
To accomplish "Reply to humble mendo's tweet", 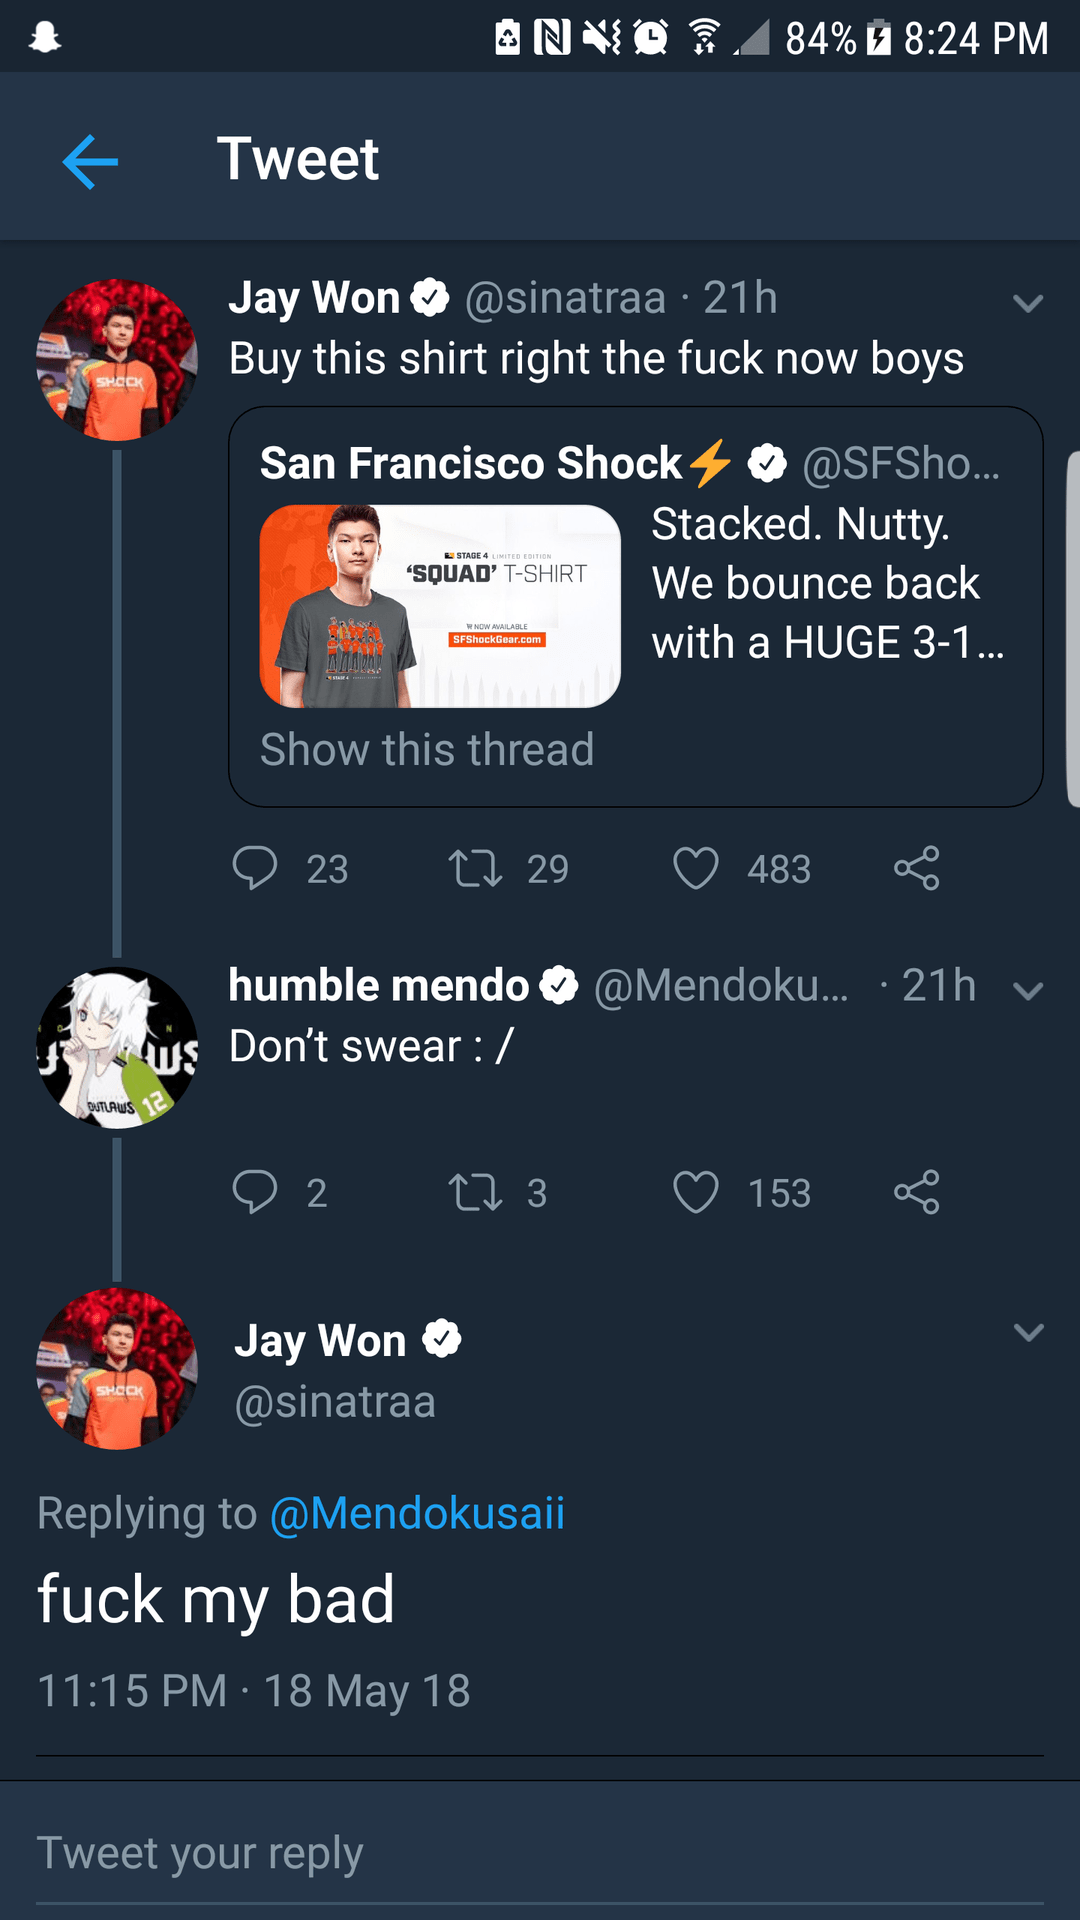I will [x=255, y=1192].
